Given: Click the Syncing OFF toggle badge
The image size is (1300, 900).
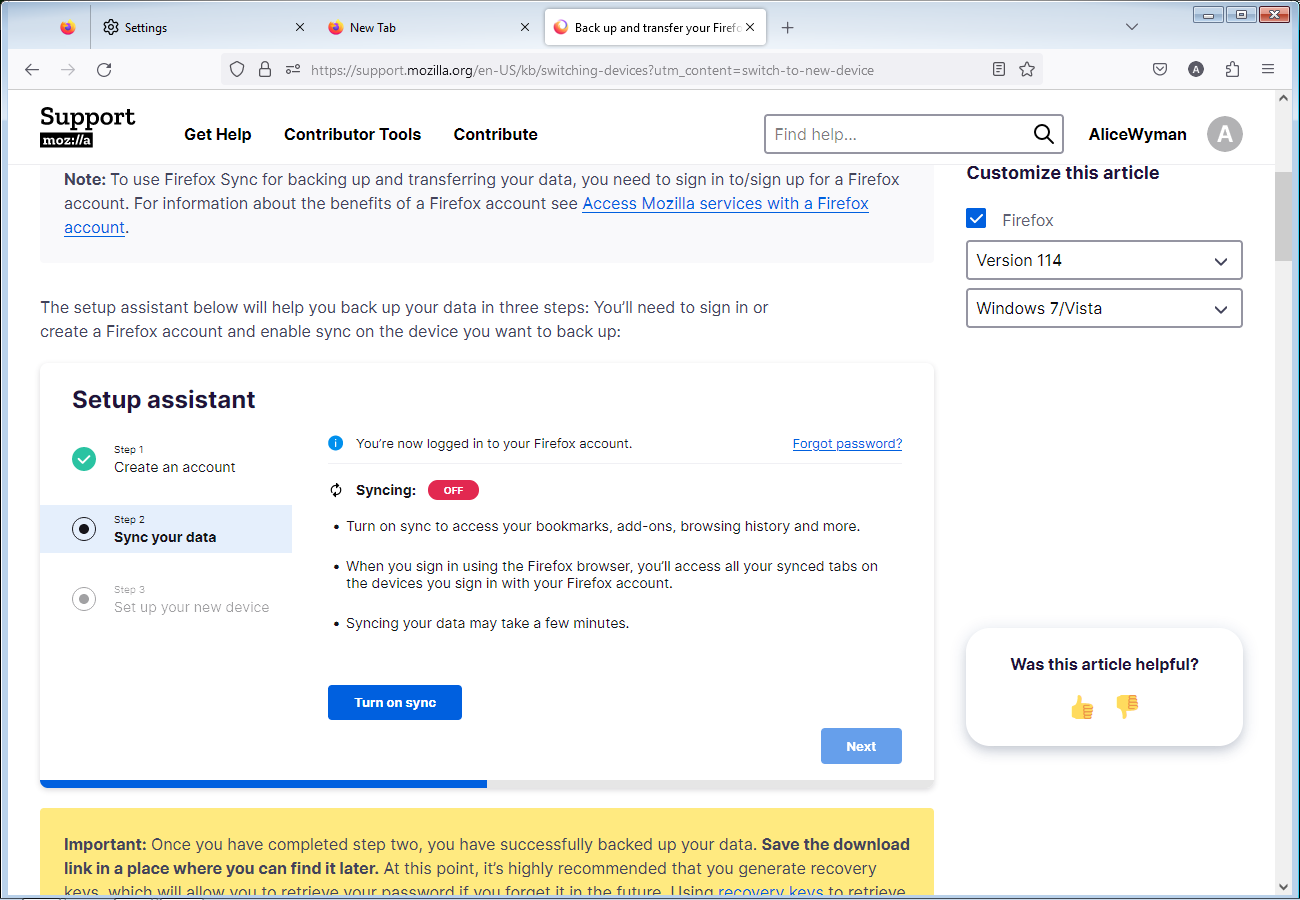Looking at the screenshot, I should click(x=453, y=490).
